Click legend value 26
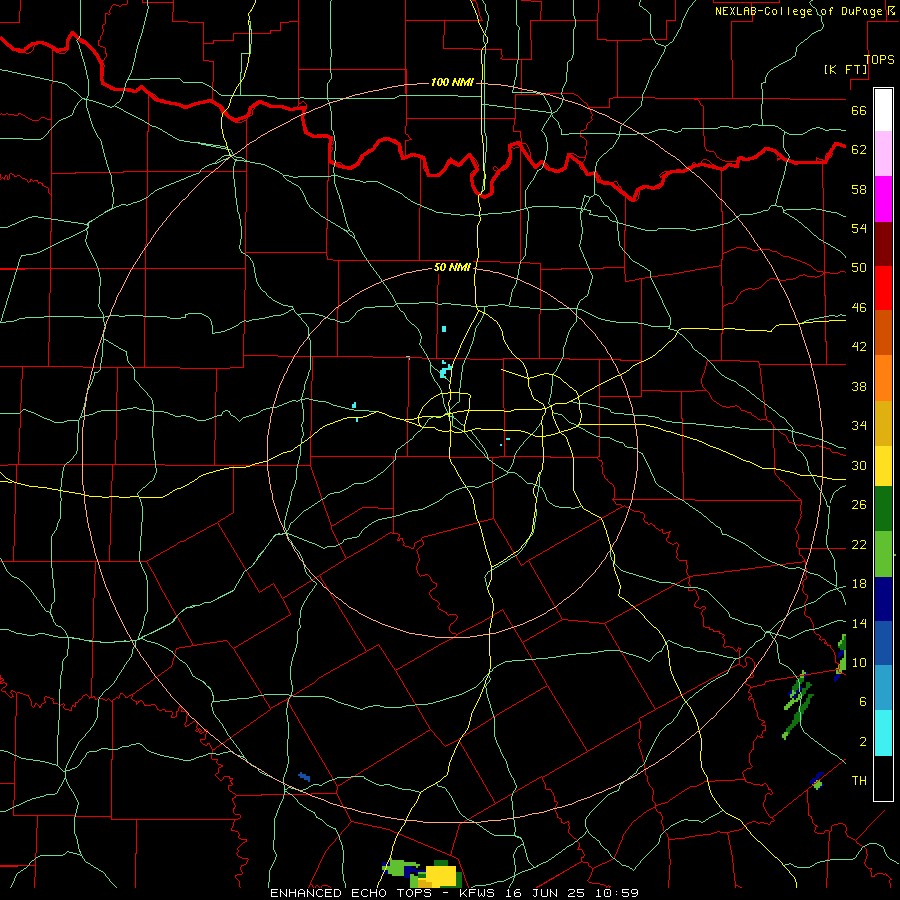 click(x=859, y=505)
